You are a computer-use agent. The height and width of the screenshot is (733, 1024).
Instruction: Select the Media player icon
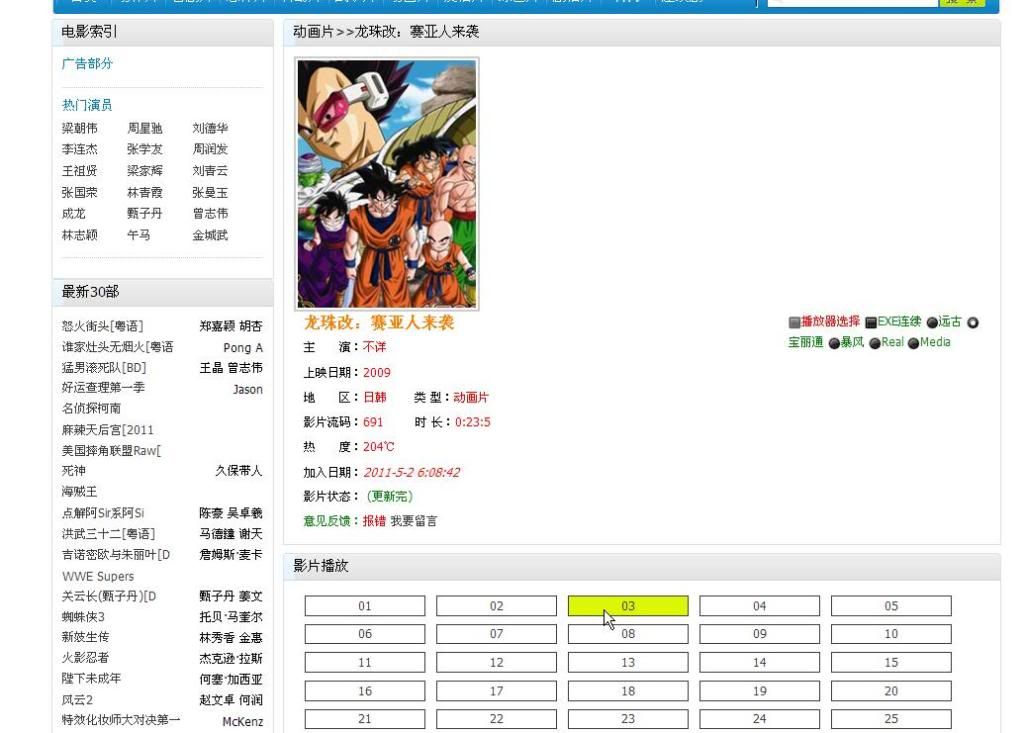pos(913,343)
